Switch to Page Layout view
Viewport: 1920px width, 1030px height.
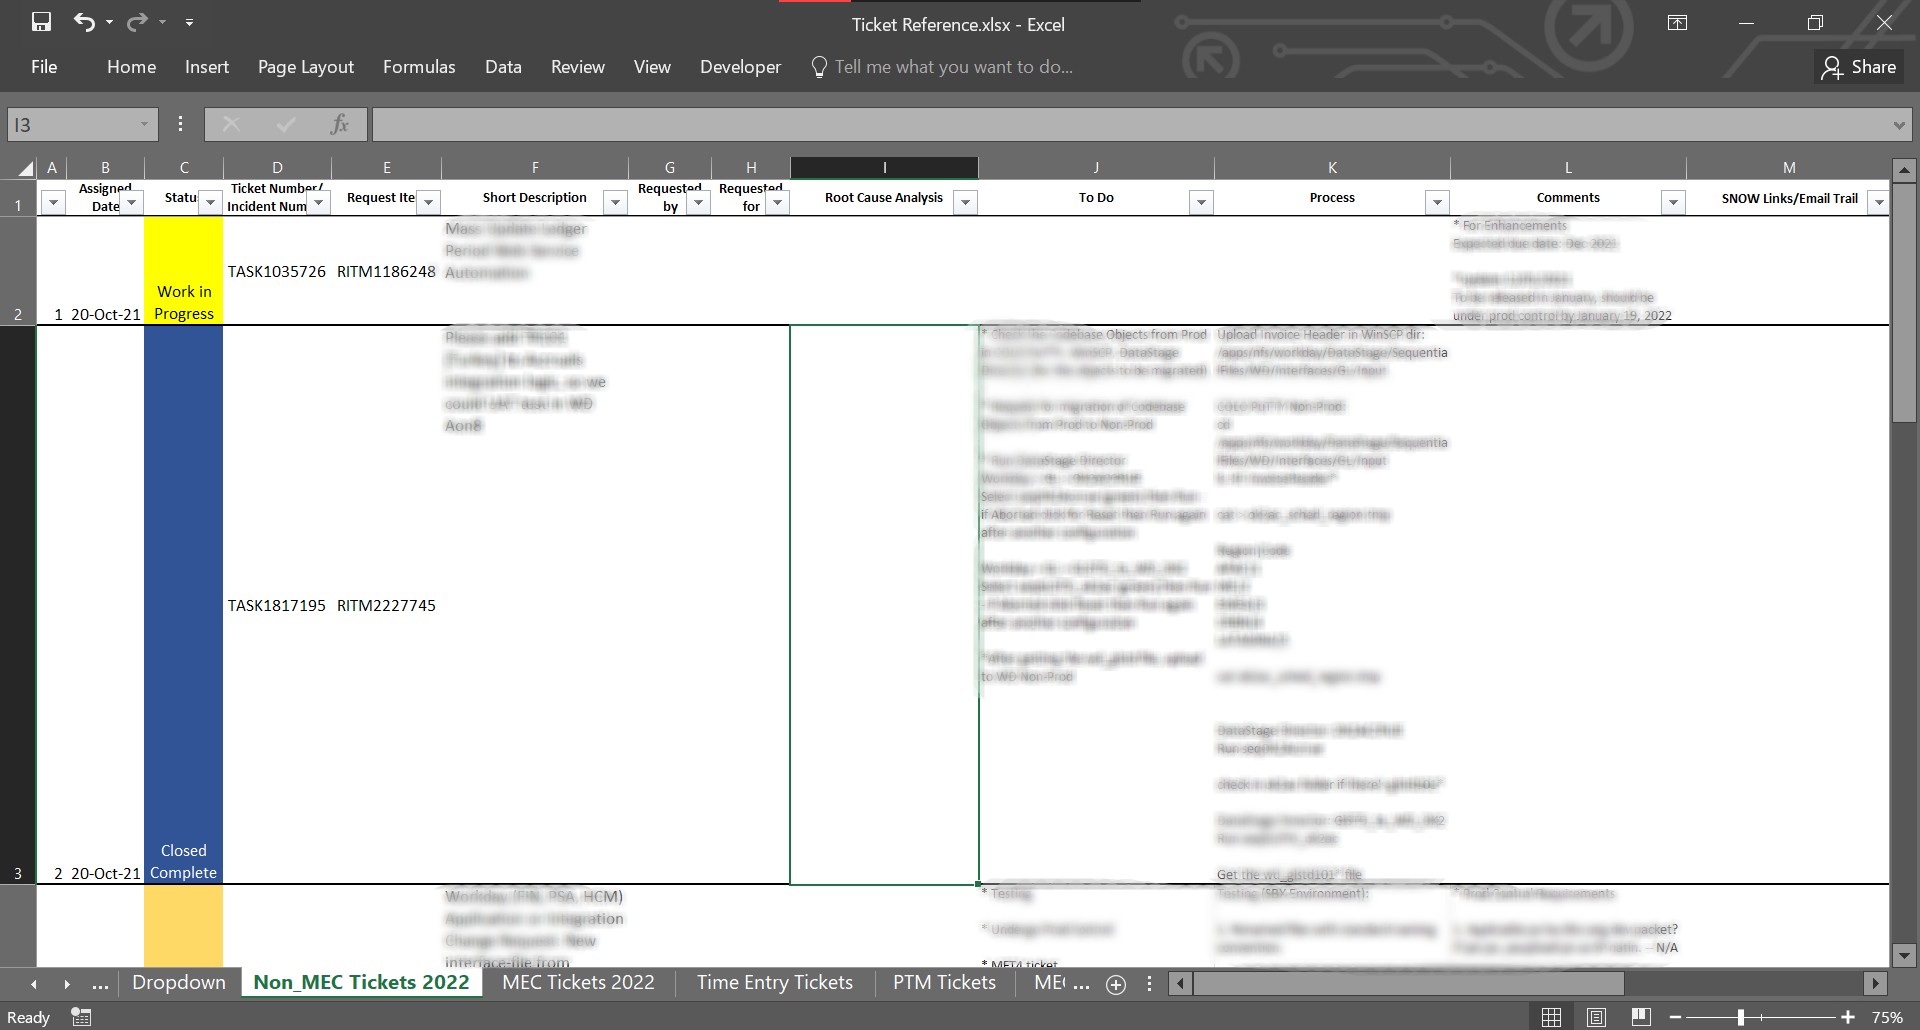point(1596,1017)
